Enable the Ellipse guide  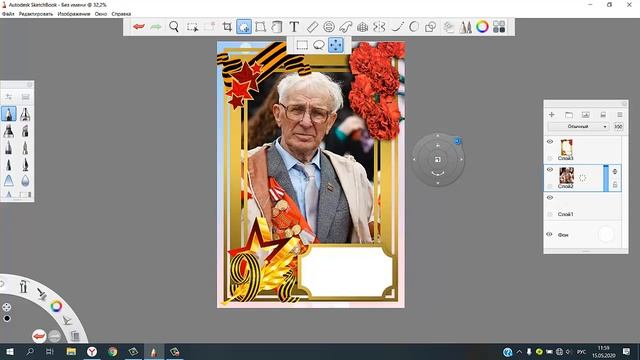329,27
